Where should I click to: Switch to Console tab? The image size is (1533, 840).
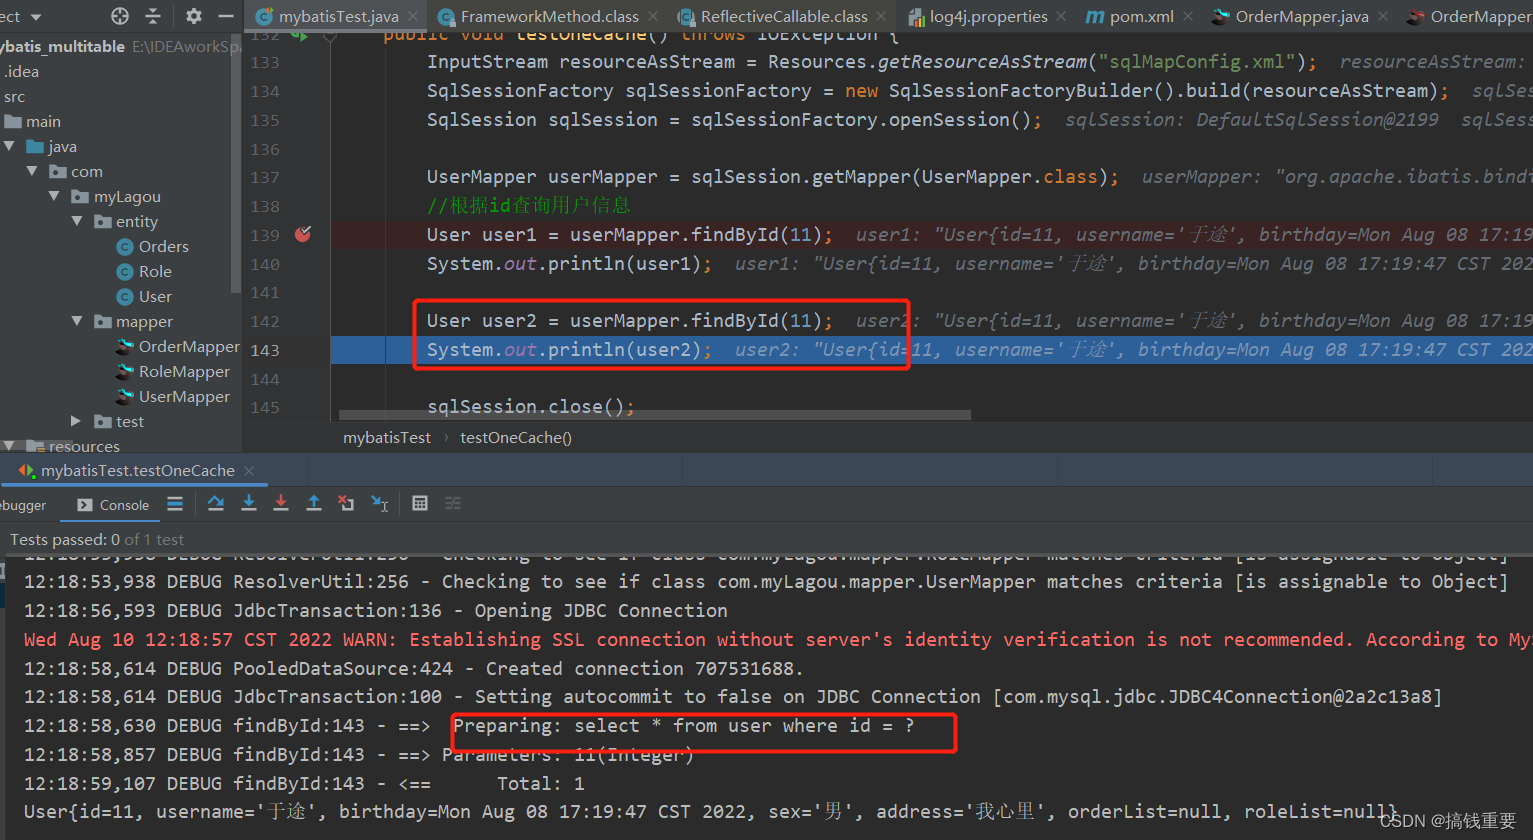coord(113,505)
